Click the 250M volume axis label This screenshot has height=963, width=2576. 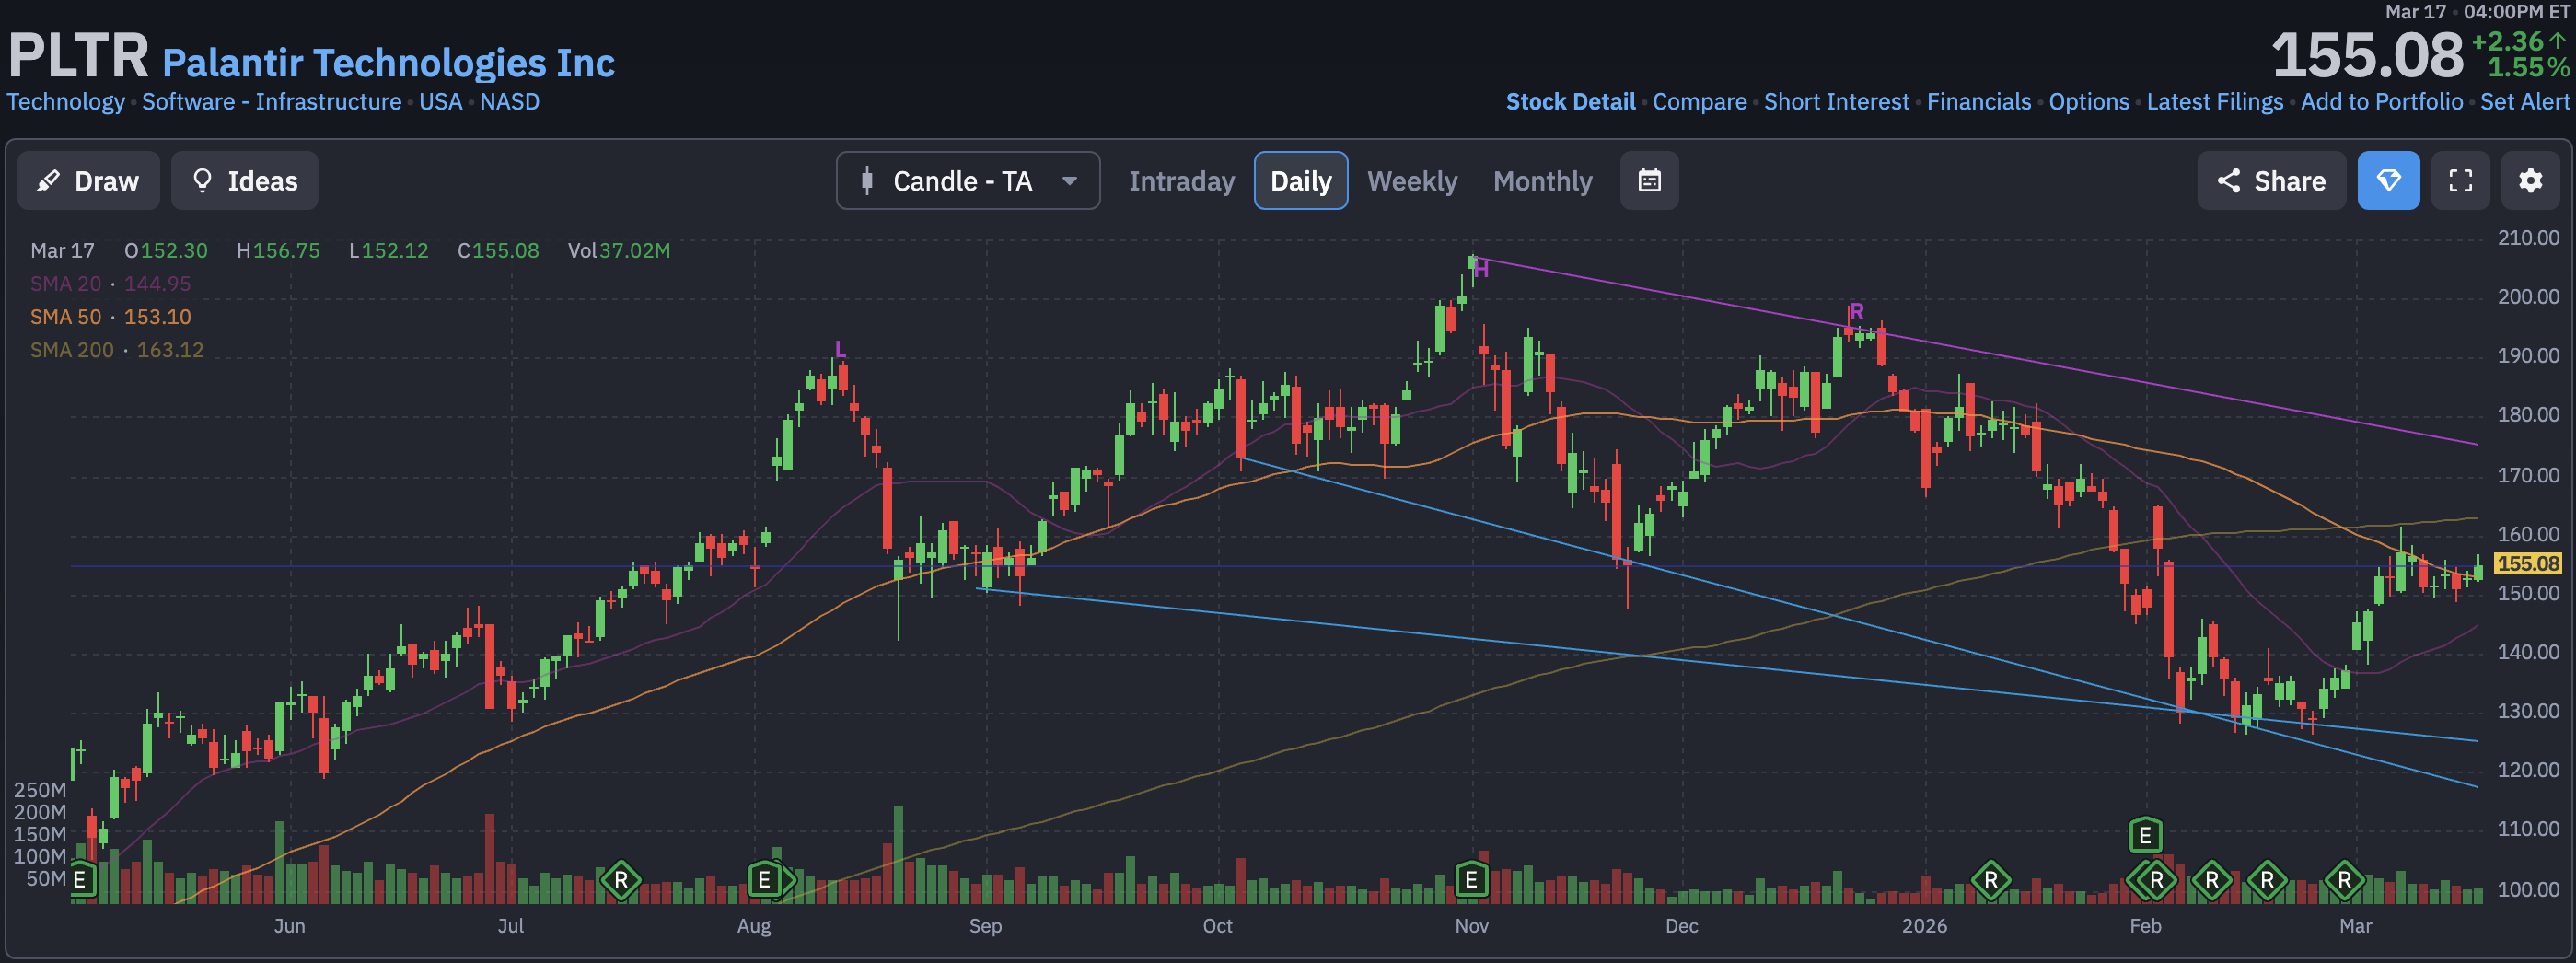(x=40, y=790)
